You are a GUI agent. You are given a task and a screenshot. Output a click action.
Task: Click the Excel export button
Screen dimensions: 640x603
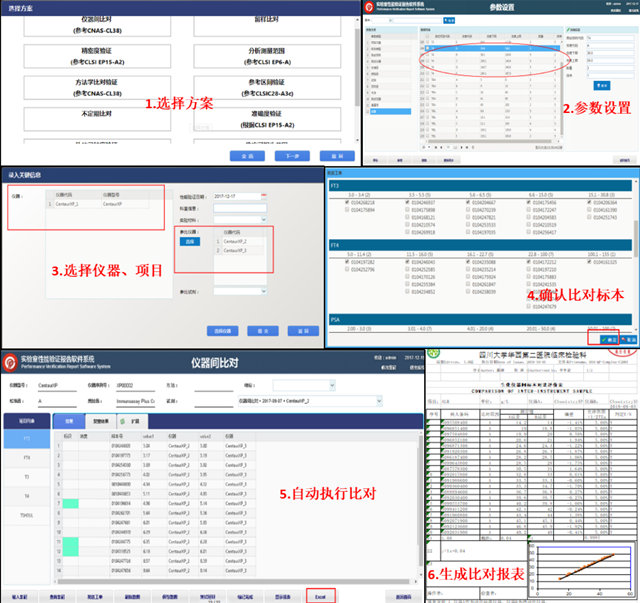pos(320,597)
